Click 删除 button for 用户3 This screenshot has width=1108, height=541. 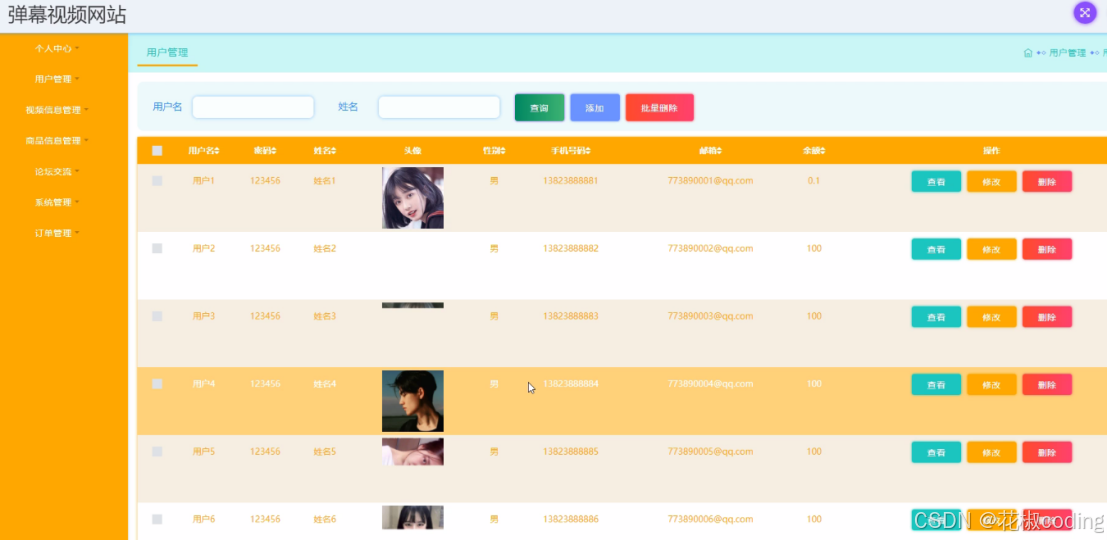pos(1047,317)
